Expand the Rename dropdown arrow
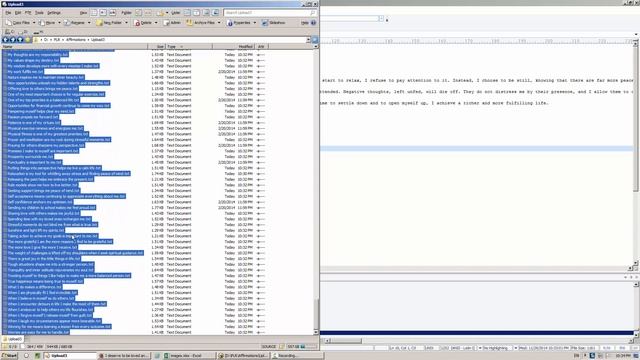 point(89,23)
